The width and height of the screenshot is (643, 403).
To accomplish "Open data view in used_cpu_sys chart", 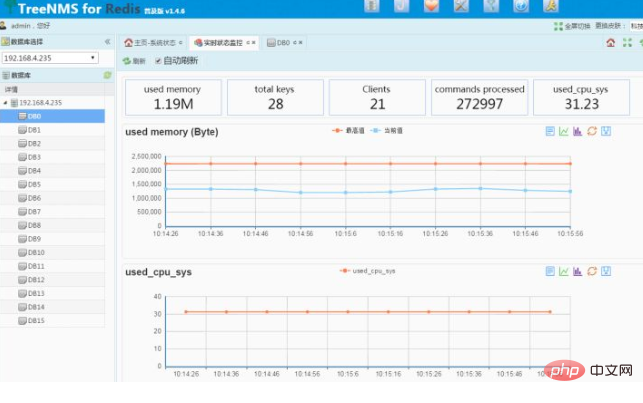I will pos(550,271).
